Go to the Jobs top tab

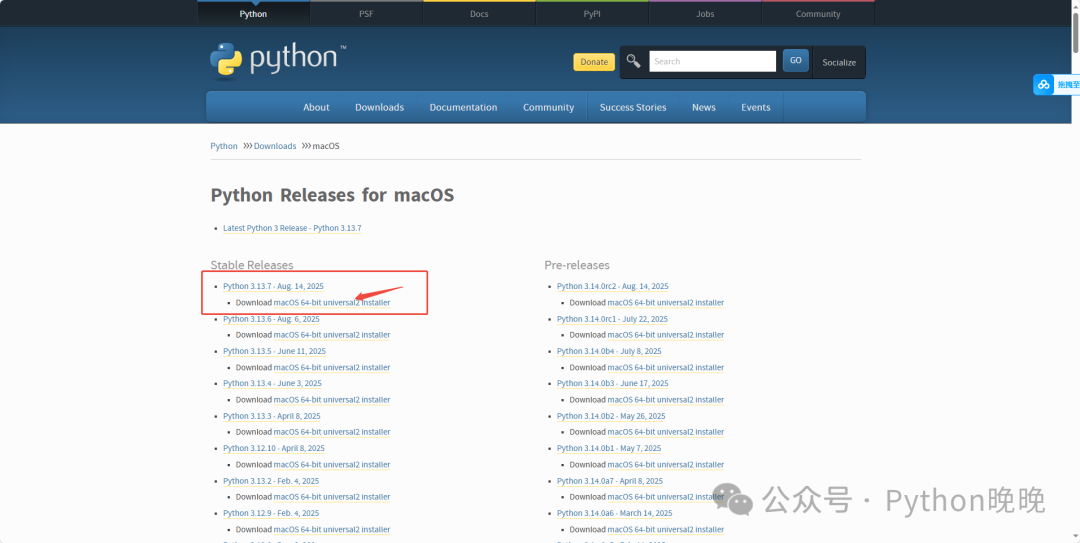click(705, 14)
